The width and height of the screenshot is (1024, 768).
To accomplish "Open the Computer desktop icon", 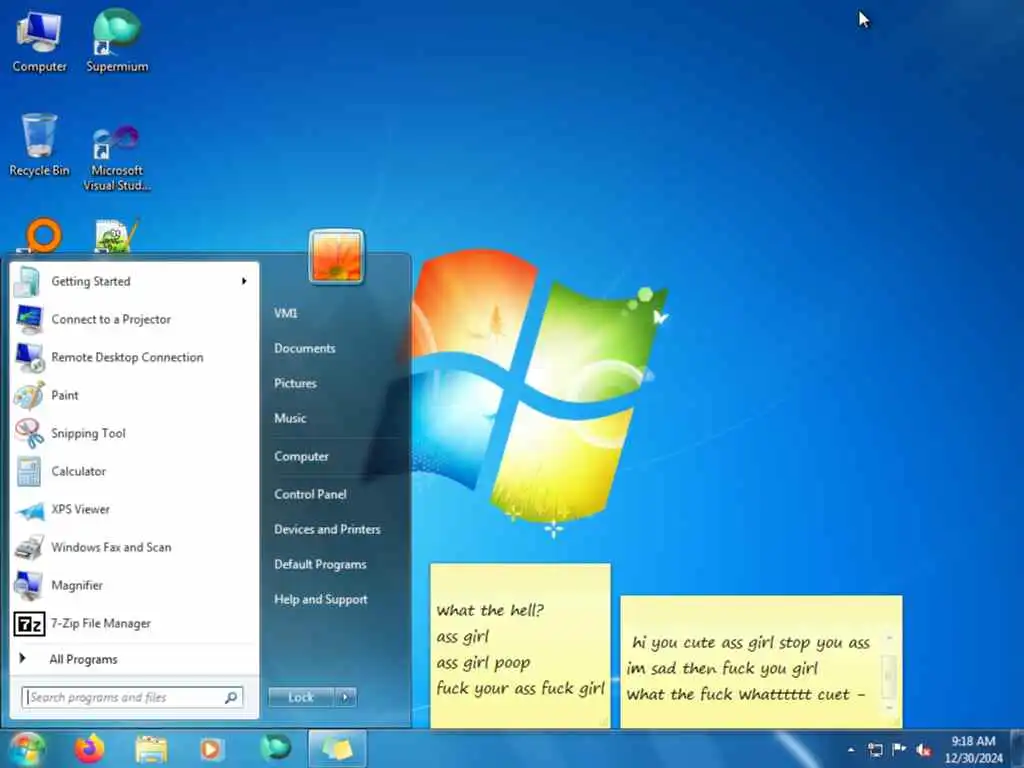I will 39,40.
